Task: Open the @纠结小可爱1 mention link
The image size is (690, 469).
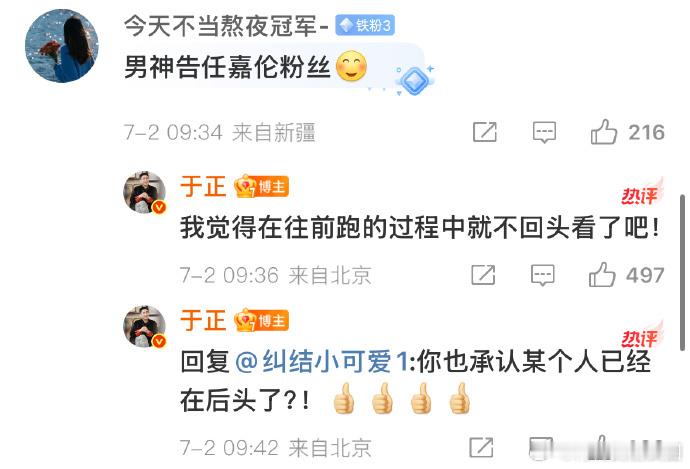Action: click(x=323, y=362)
